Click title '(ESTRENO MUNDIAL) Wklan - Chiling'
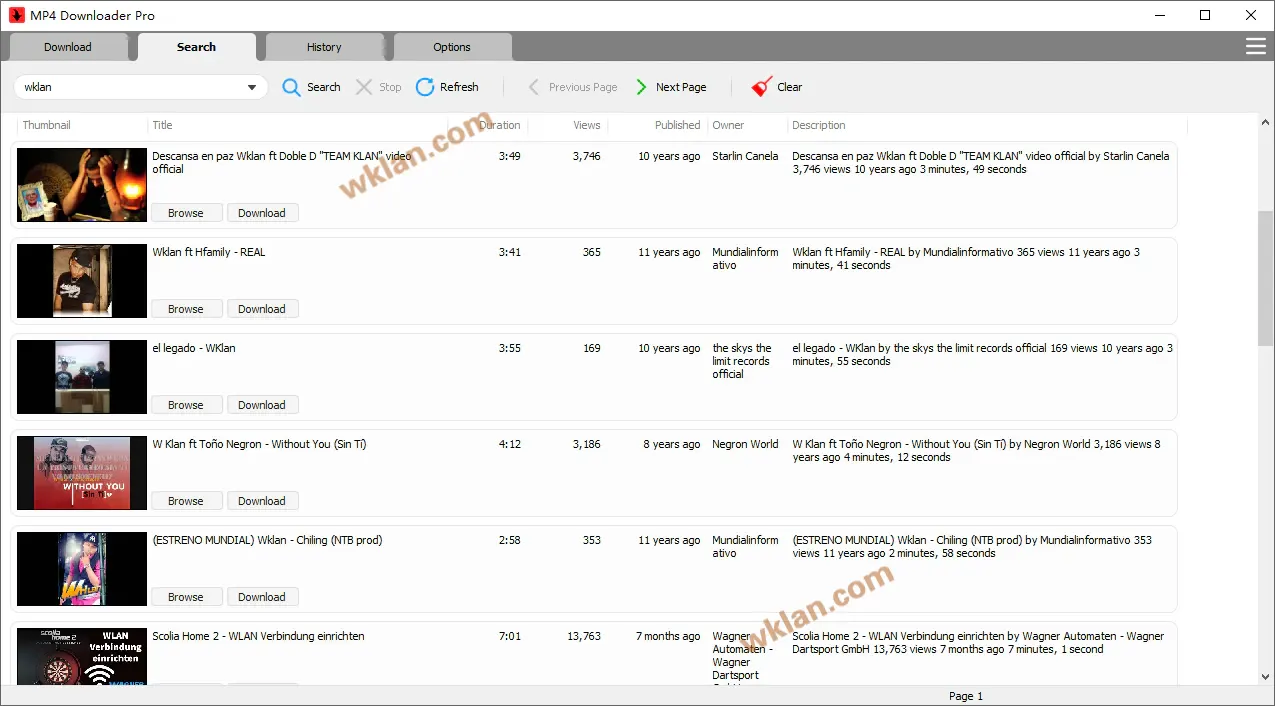The height and width of the screenshot is (706, 1275). click(267, 540)
